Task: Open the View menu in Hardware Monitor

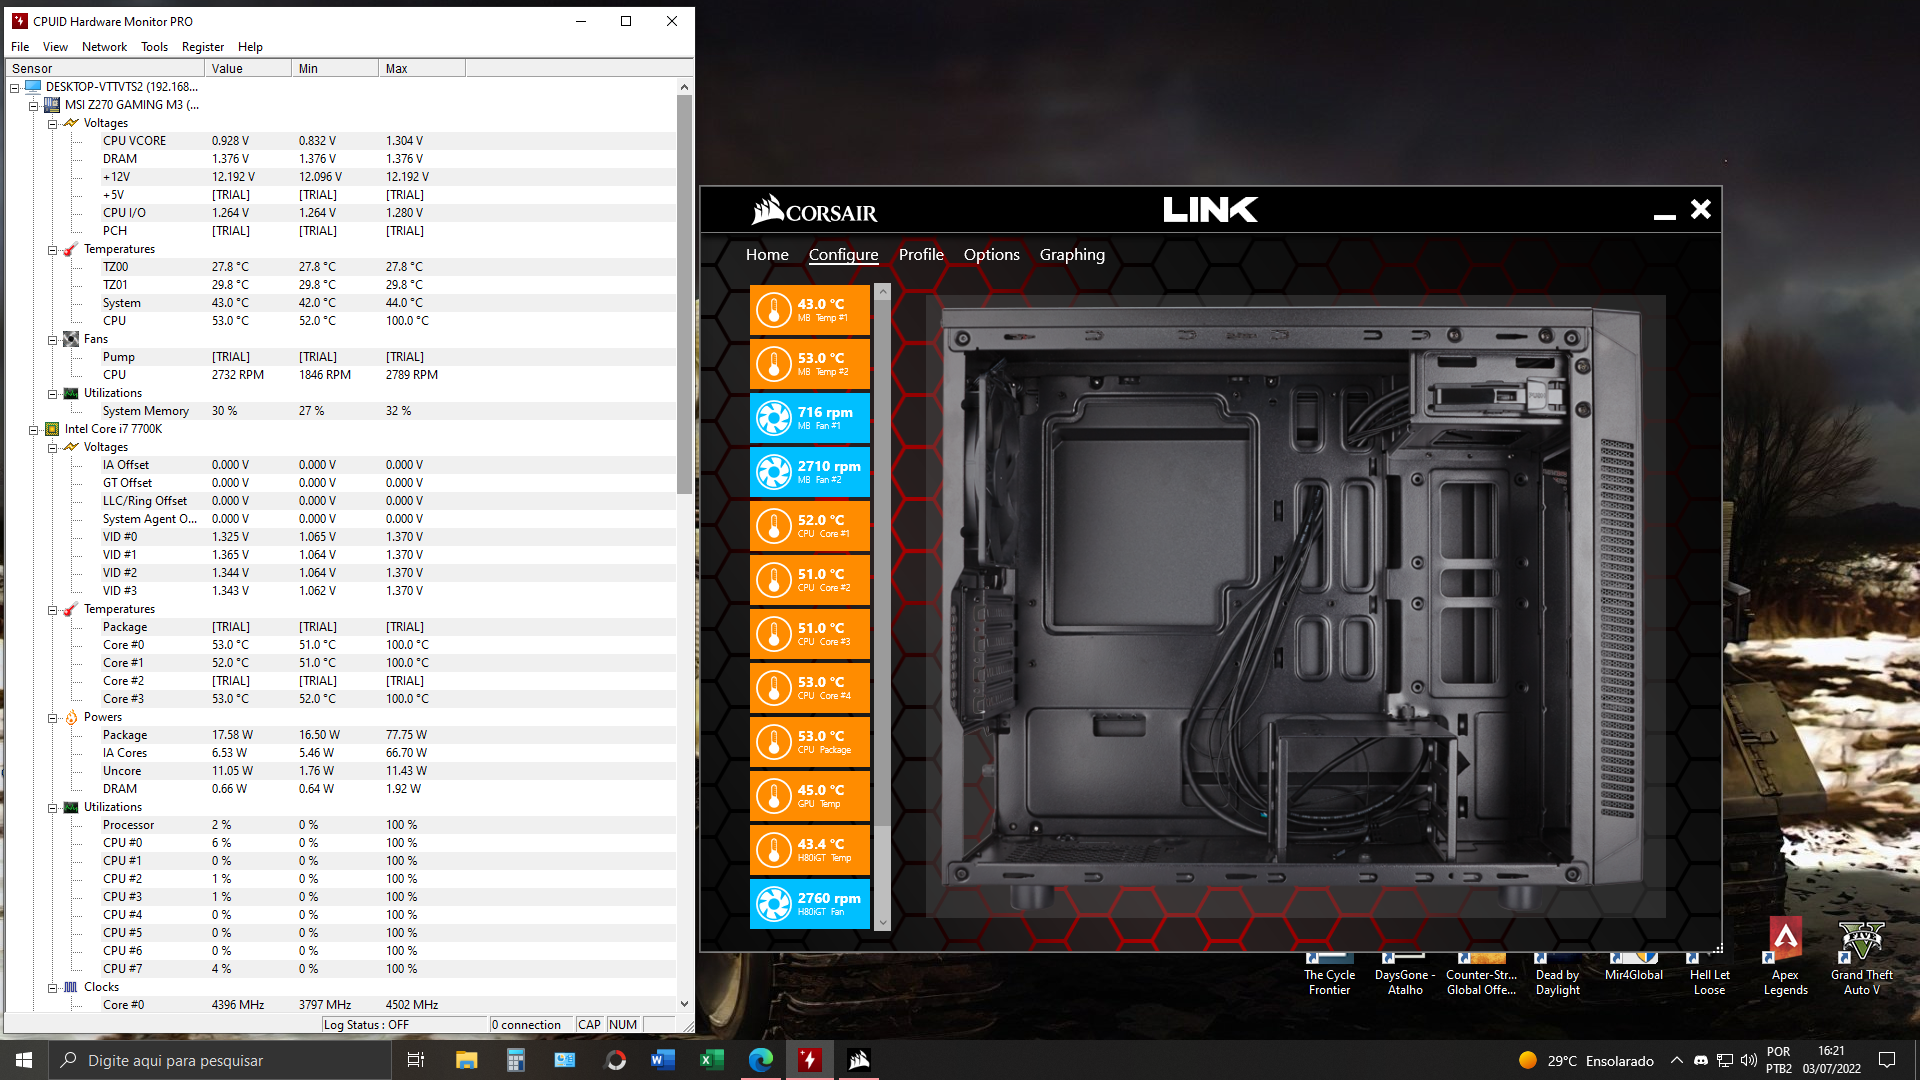Action: [55, 47]
